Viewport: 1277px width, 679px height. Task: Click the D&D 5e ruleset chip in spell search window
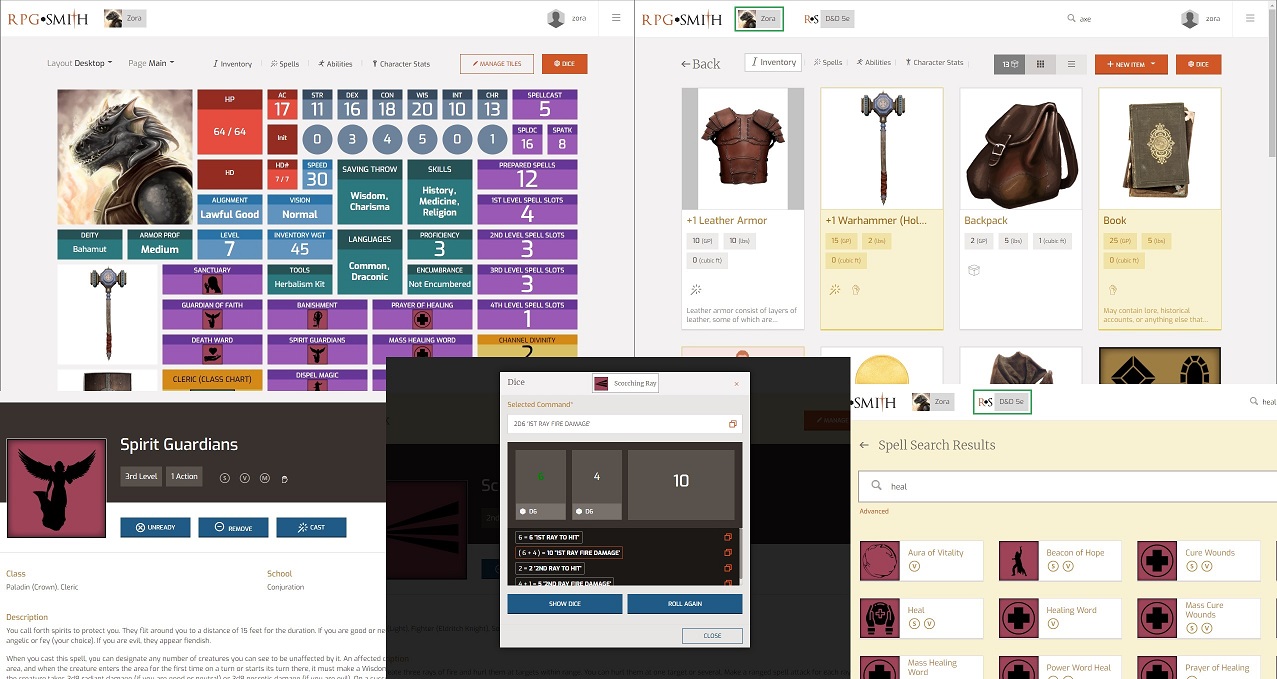(x=1002, y=402)
